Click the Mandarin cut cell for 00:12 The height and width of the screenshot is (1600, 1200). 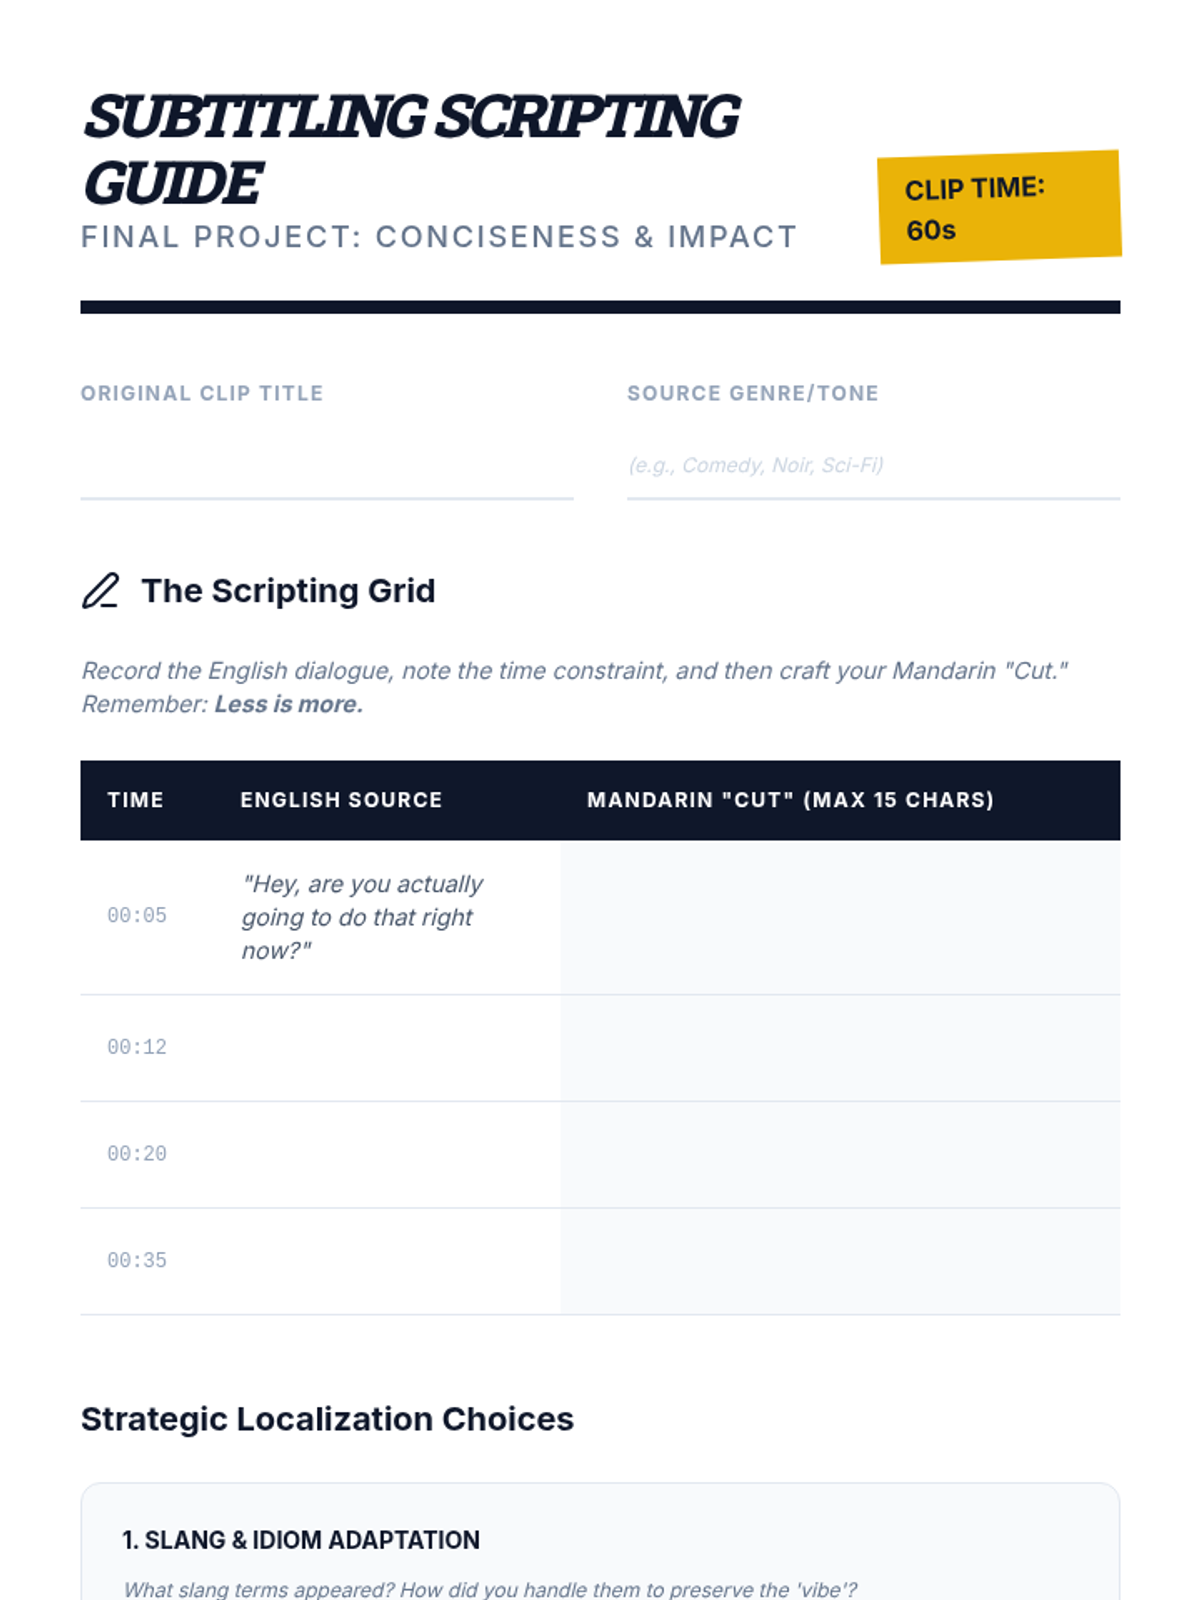[839, 1048]
